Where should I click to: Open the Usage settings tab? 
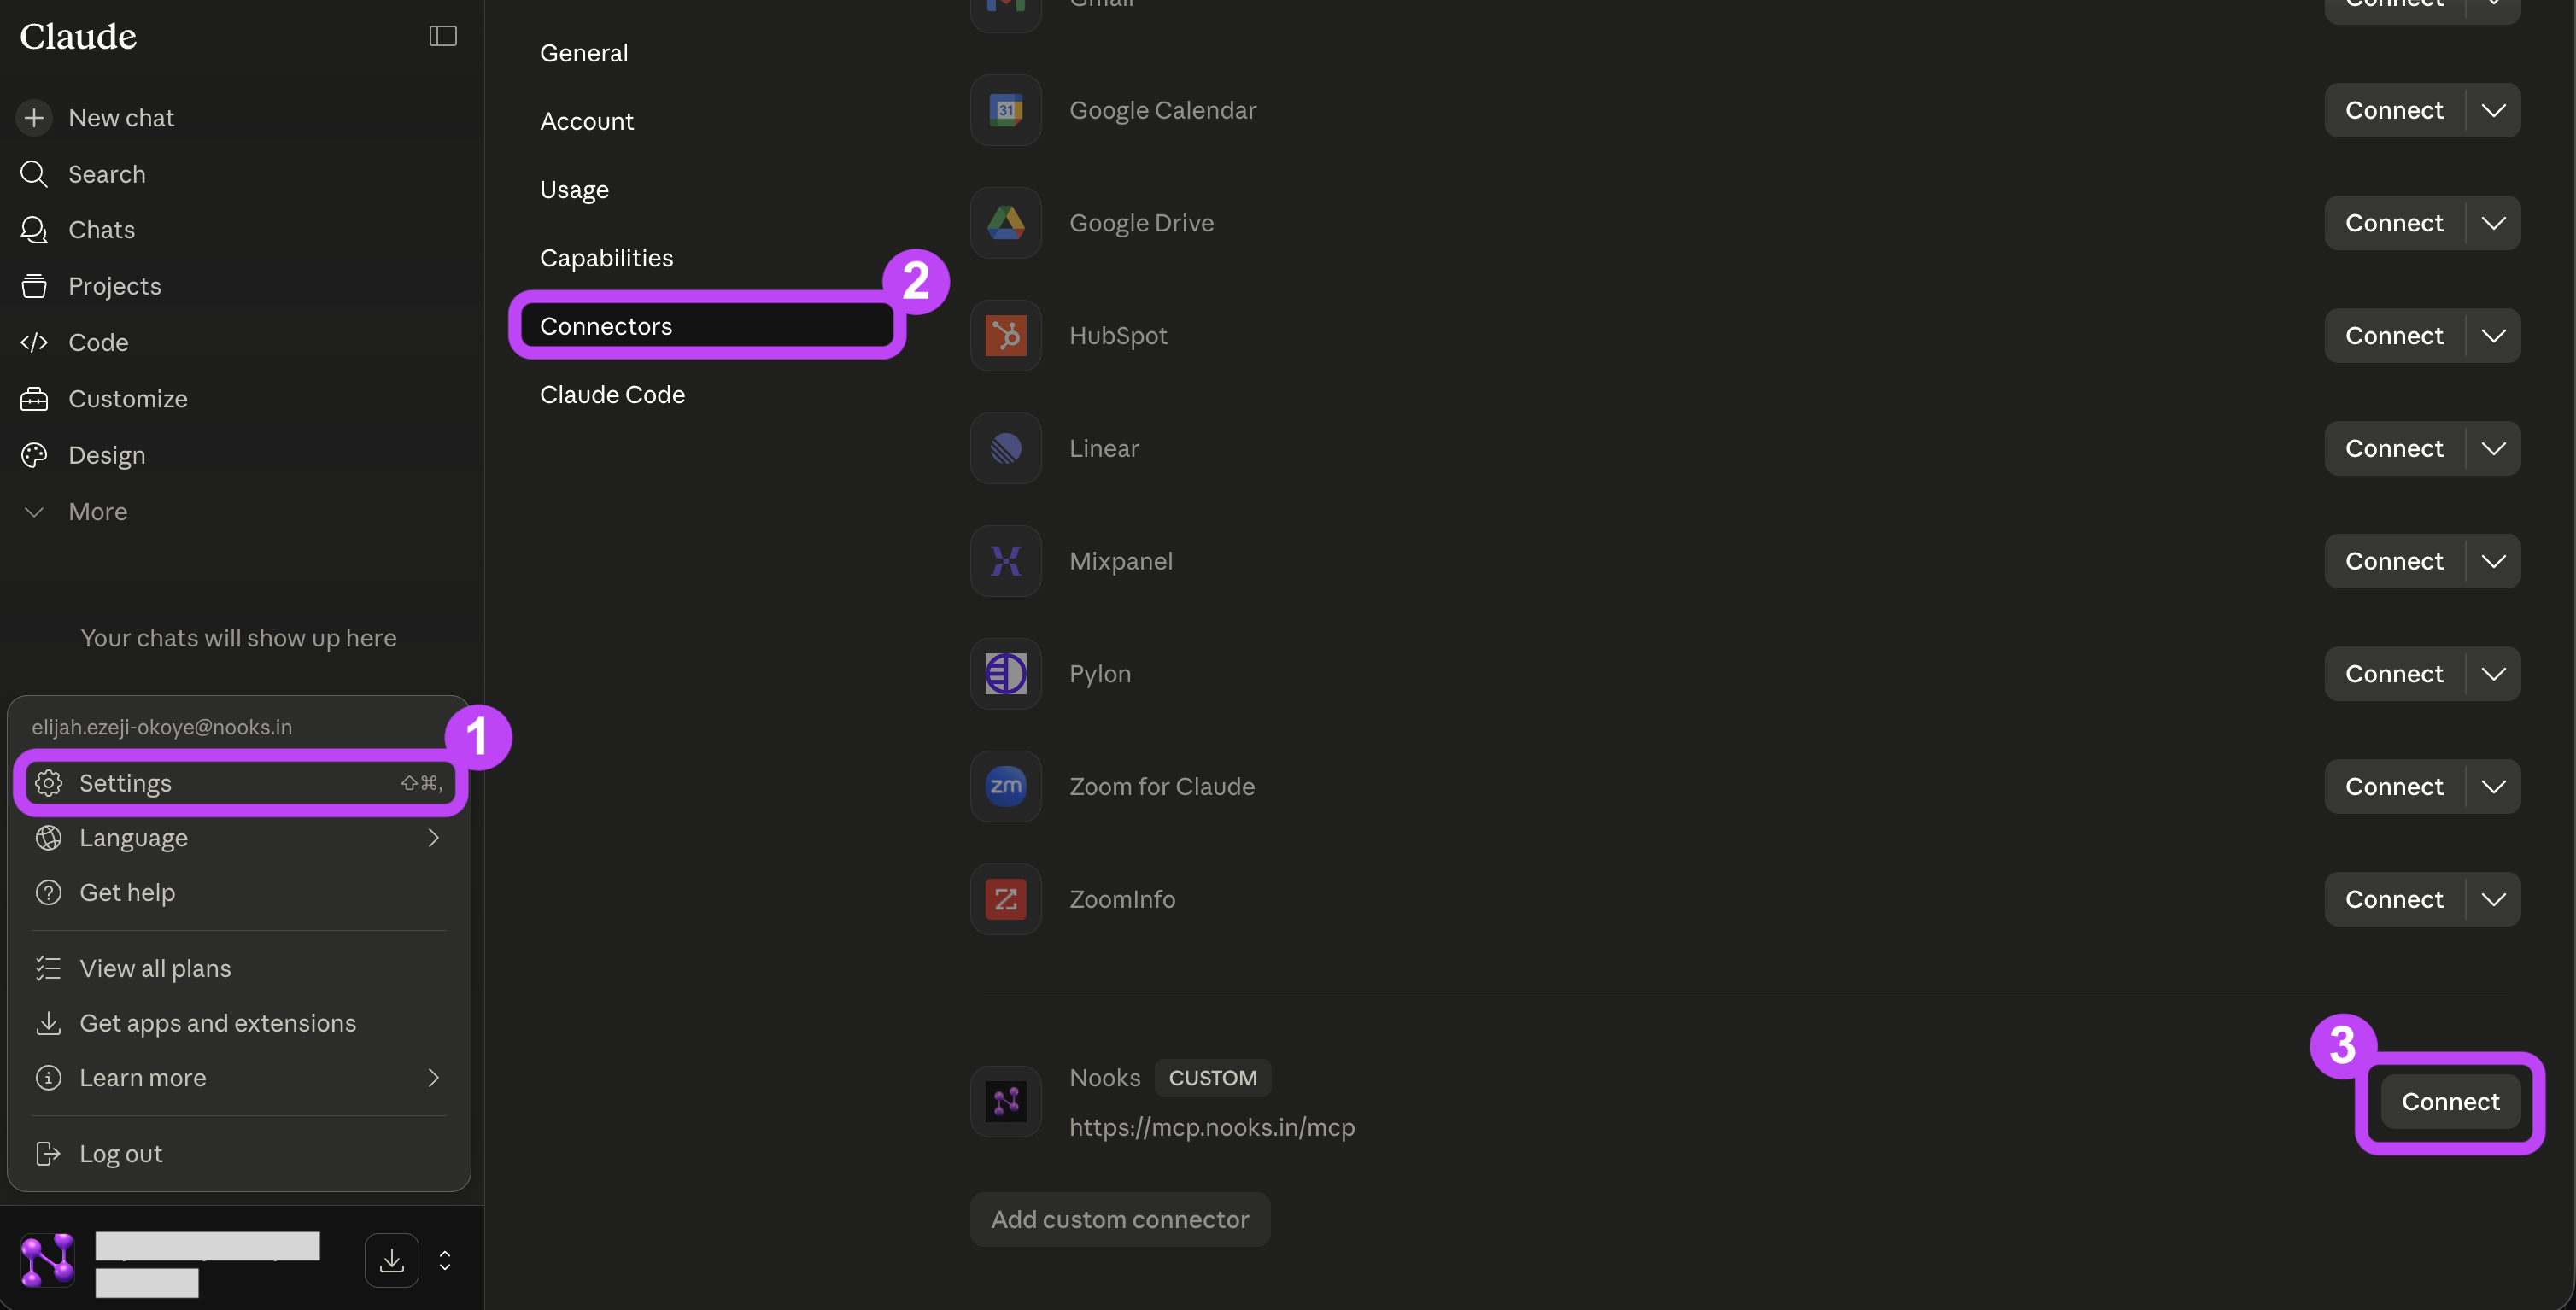tap(574, 190)
